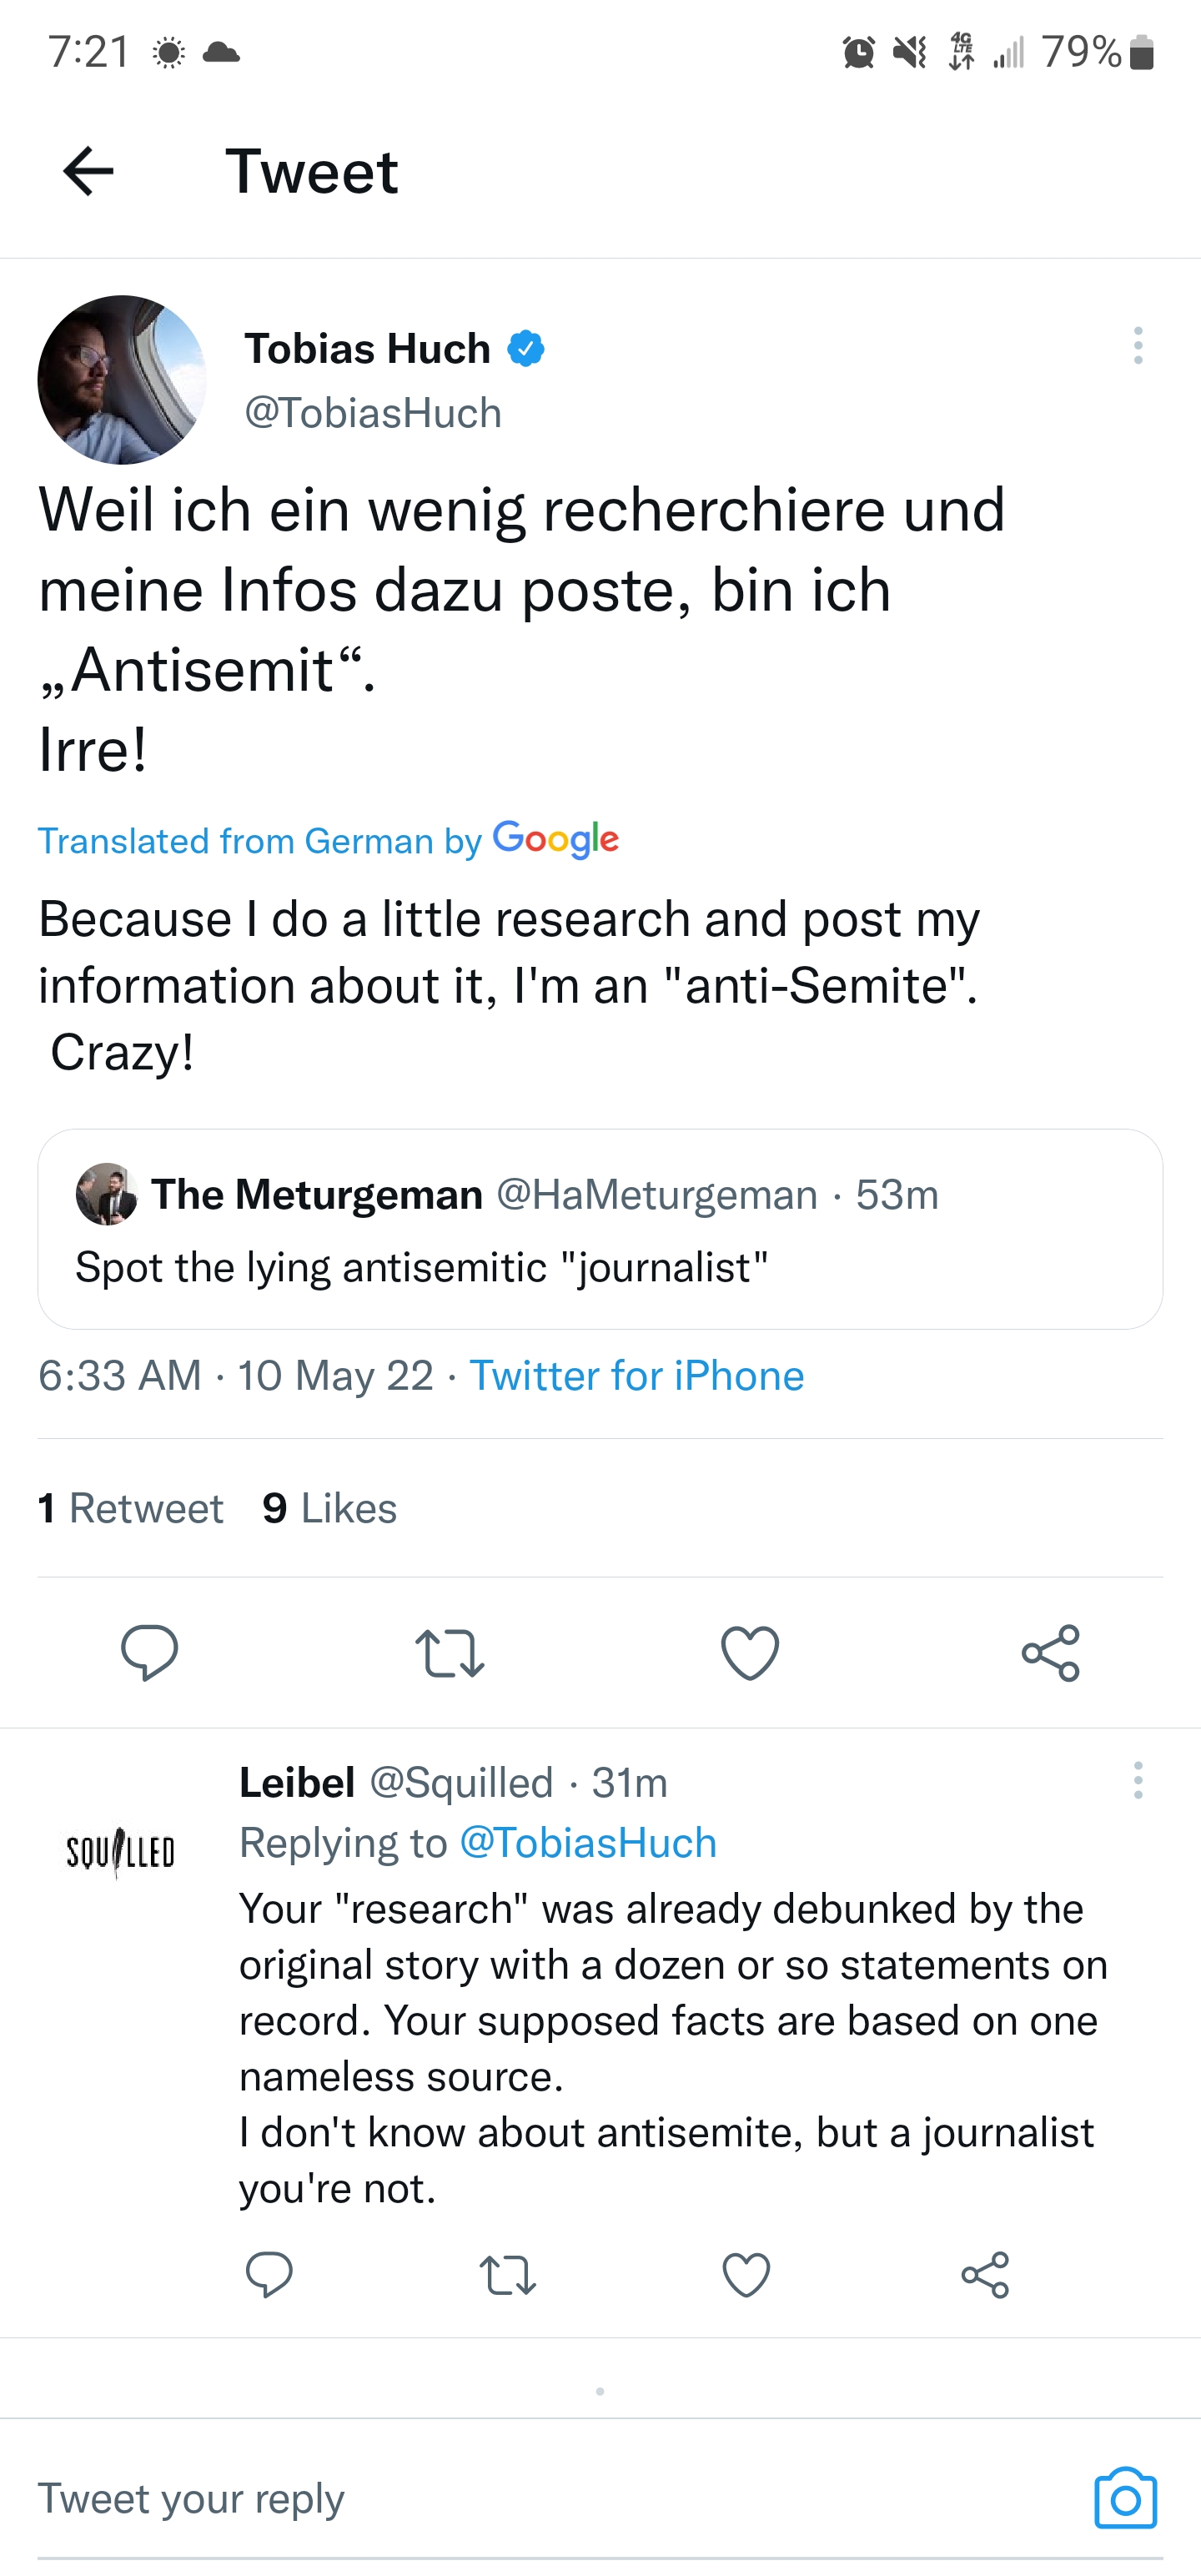View the 1 Retweet list
Screen dimensions: 1201x2576
(130, 1508)
